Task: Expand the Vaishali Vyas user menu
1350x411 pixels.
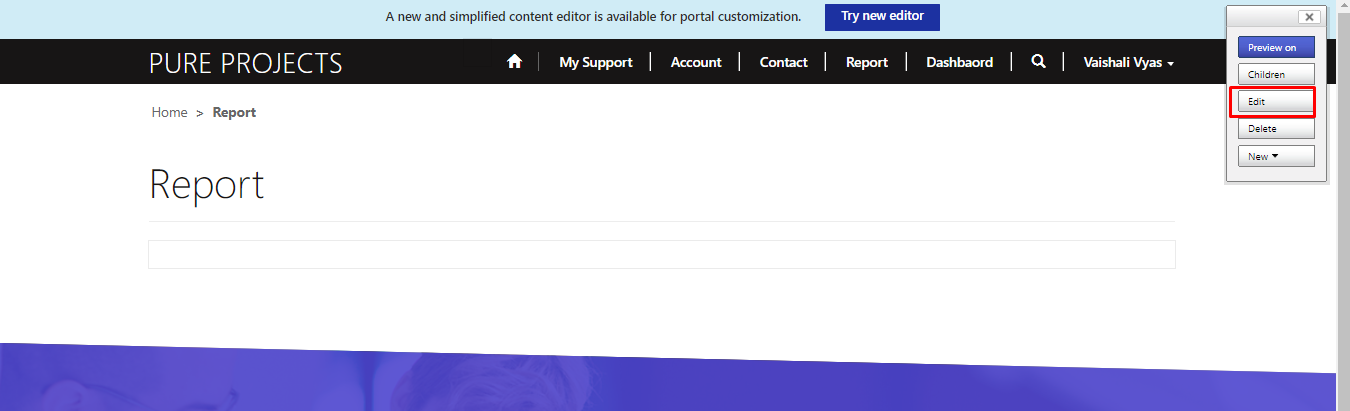Action: (1128, 62)
